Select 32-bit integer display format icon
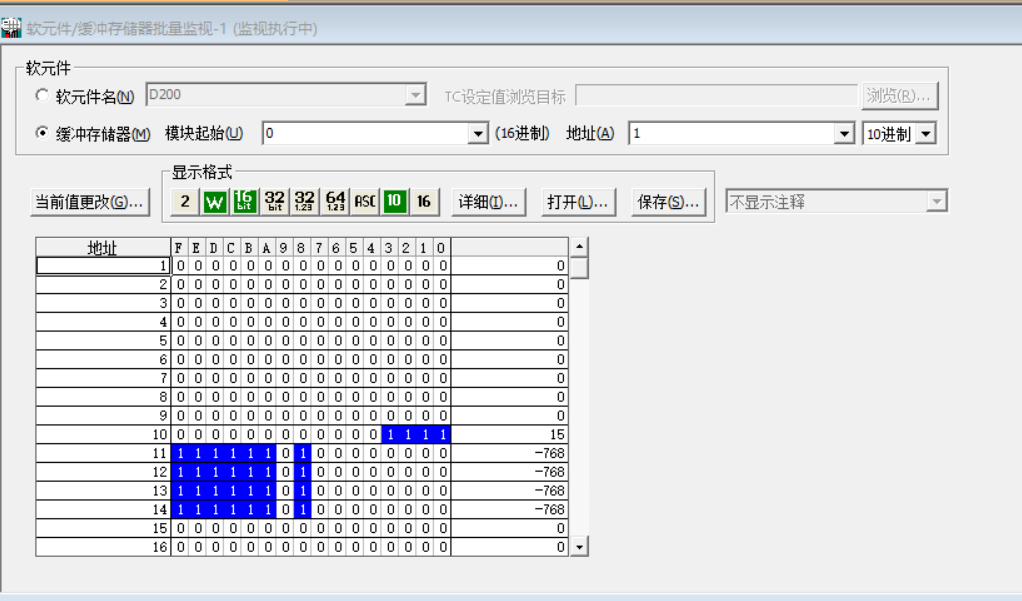This screenshot has height=601, width=1022. click(275, 202)
